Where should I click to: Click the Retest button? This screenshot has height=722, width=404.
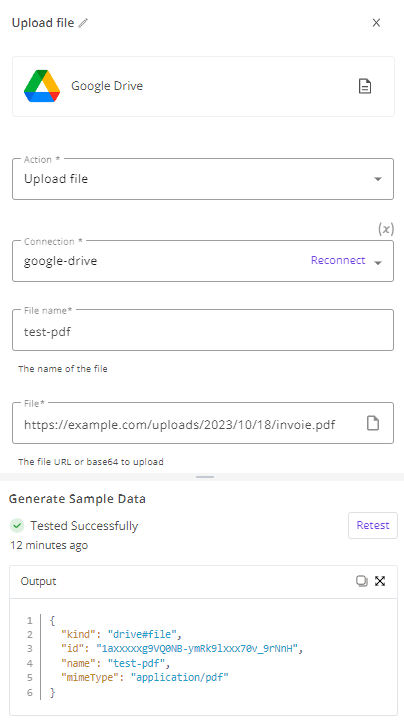[373, 525]
